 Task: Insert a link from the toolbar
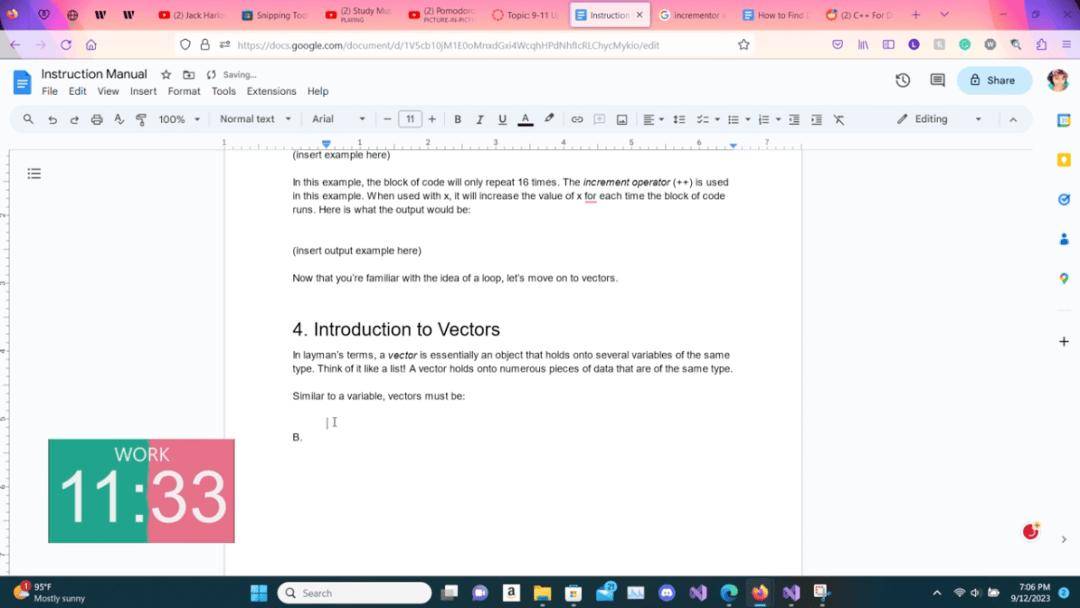click(577, 119)
